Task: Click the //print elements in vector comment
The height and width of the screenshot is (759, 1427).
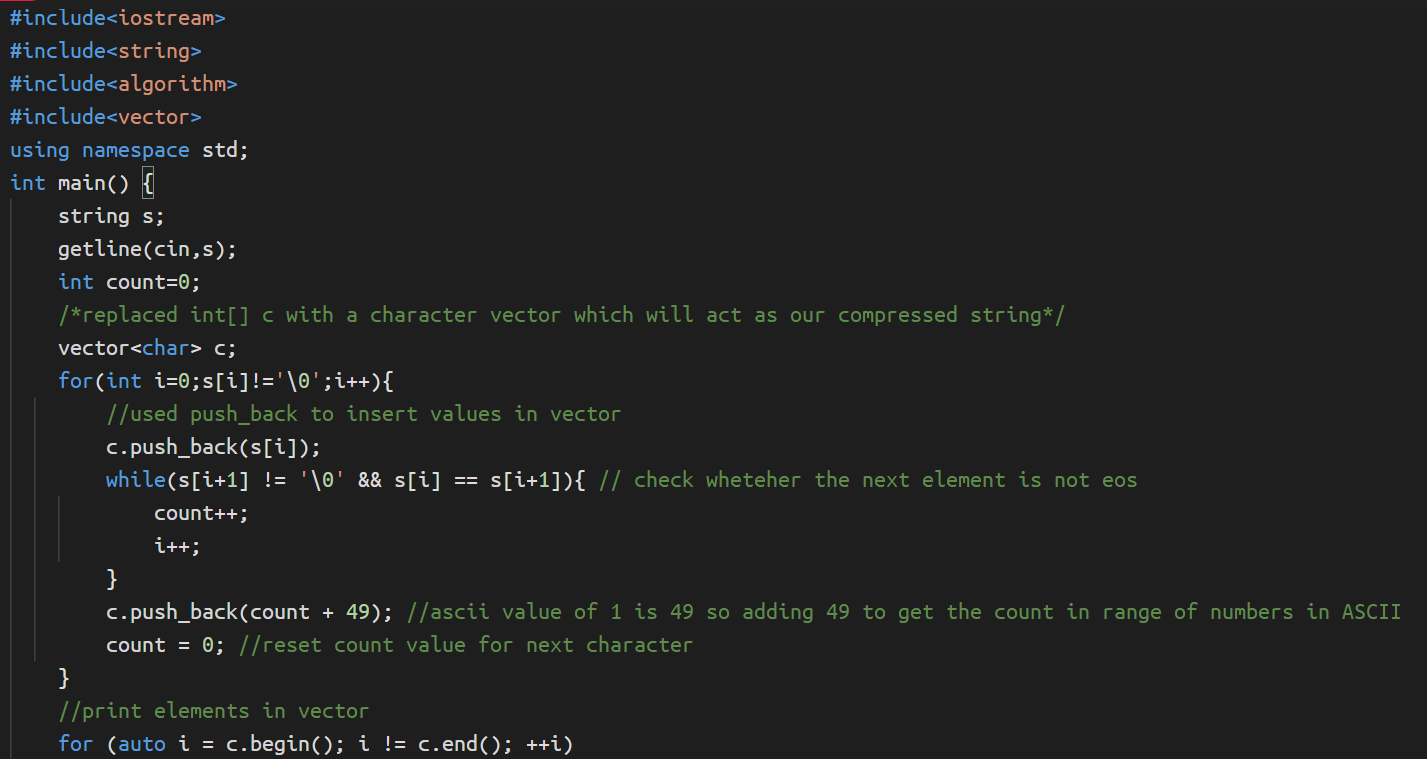Action: point(213,711)
